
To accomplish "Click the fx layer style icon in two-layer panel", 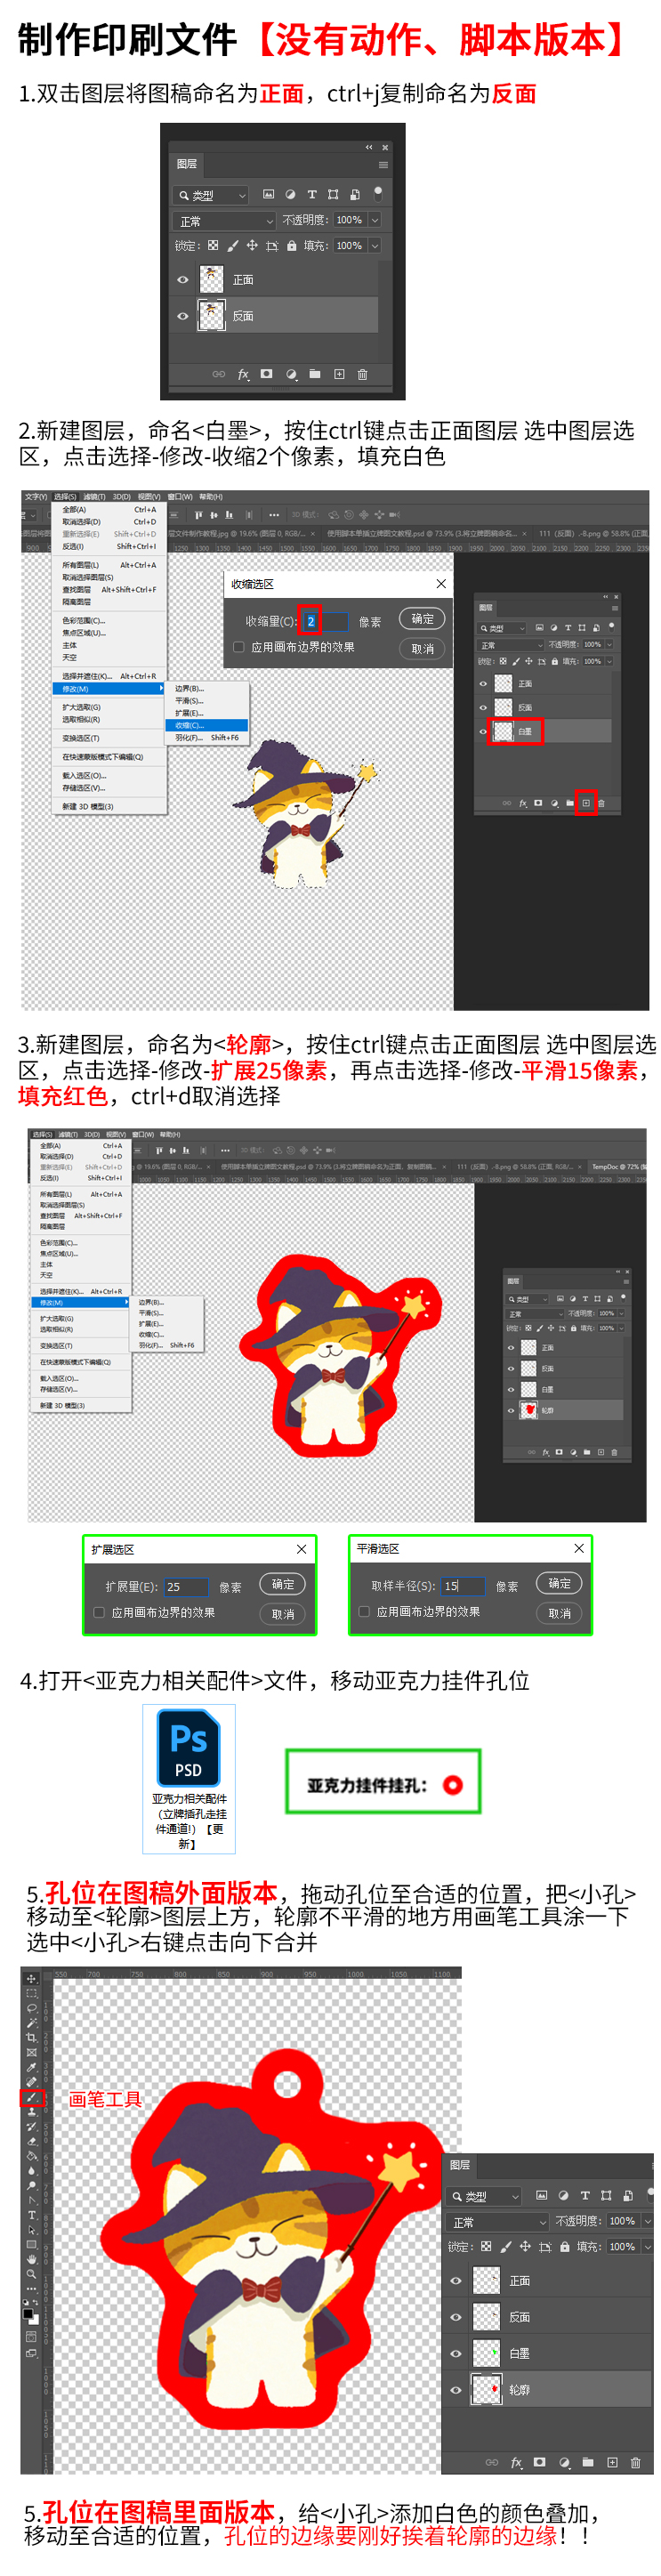I will pyautogui.click(x=244, y=375).
